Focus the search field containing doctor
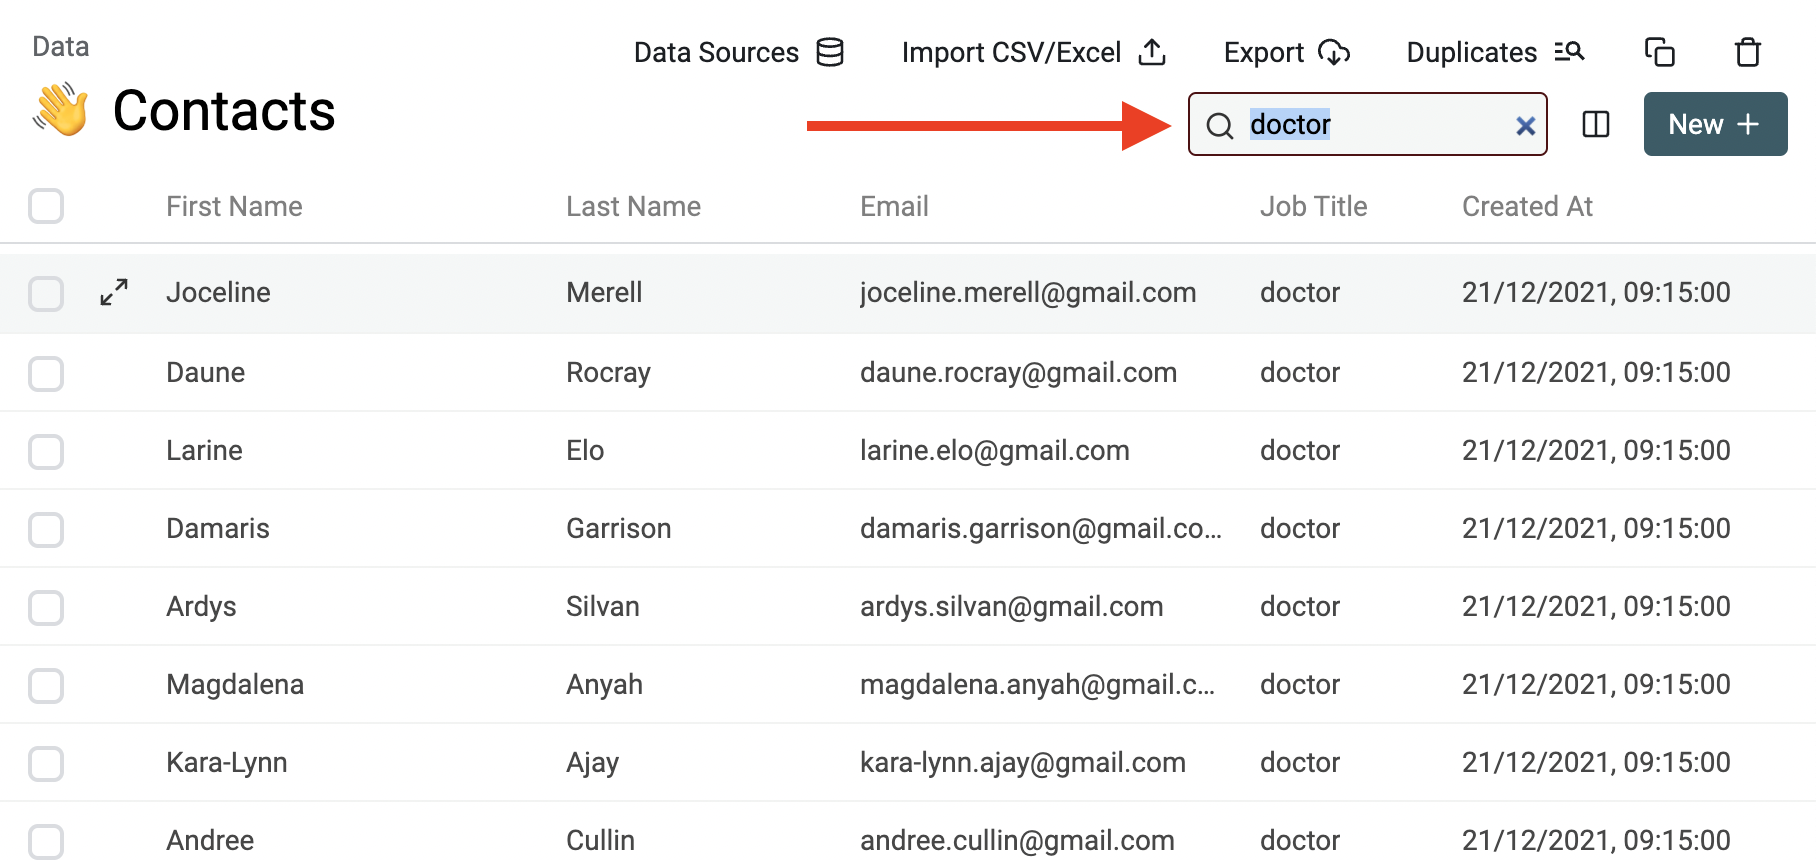The height and width of the screenshot is (860, 1816). click(x=1368, y=124)
